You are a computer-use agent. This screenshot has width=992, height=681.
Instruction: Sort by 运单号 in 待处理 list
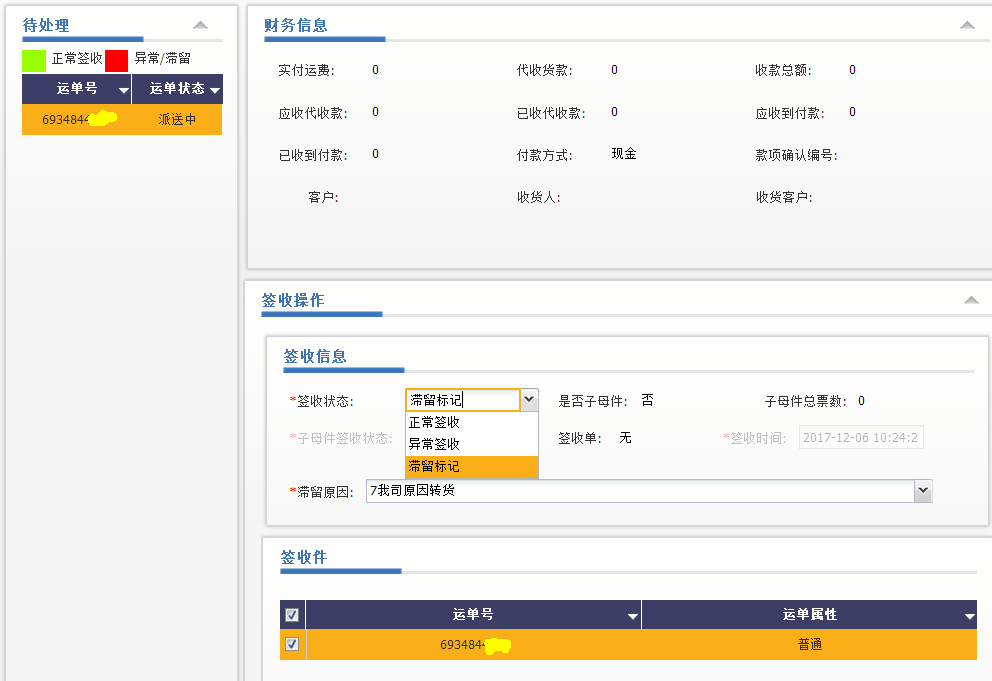pyautogui.click(x=124, y=90)
